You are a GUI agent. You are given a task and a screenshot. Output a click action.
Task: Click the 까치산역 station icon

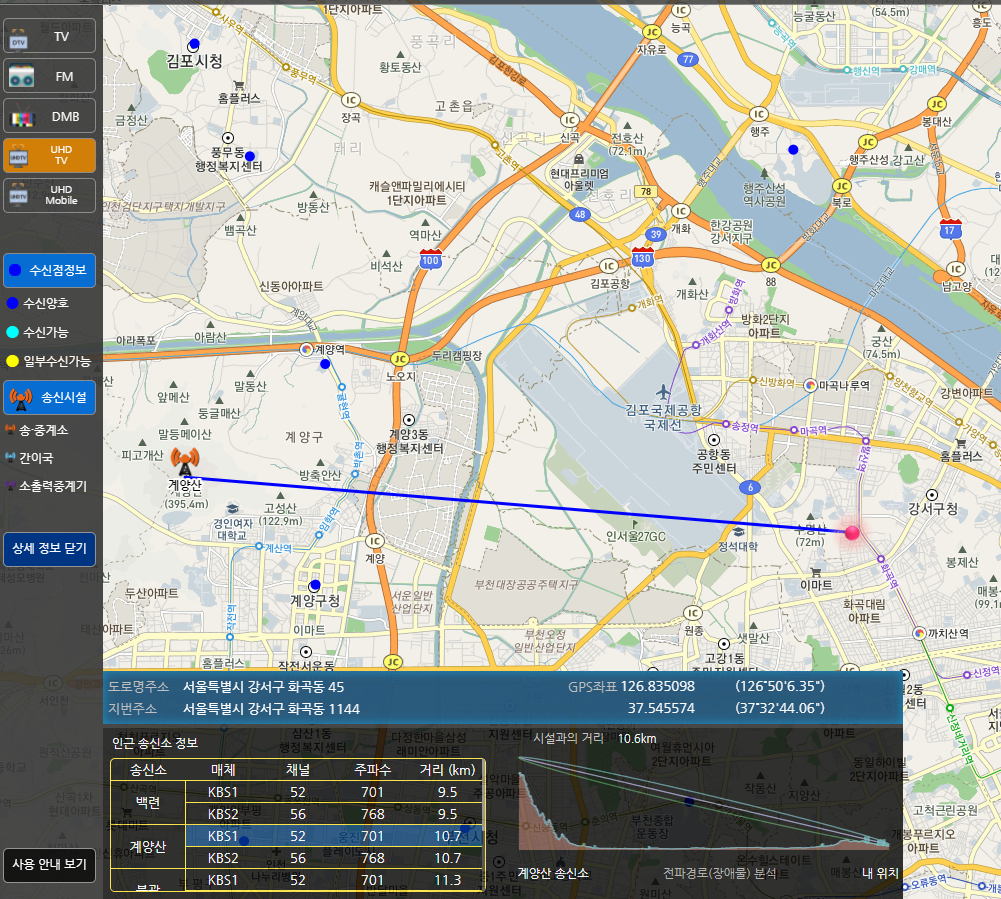919,633
